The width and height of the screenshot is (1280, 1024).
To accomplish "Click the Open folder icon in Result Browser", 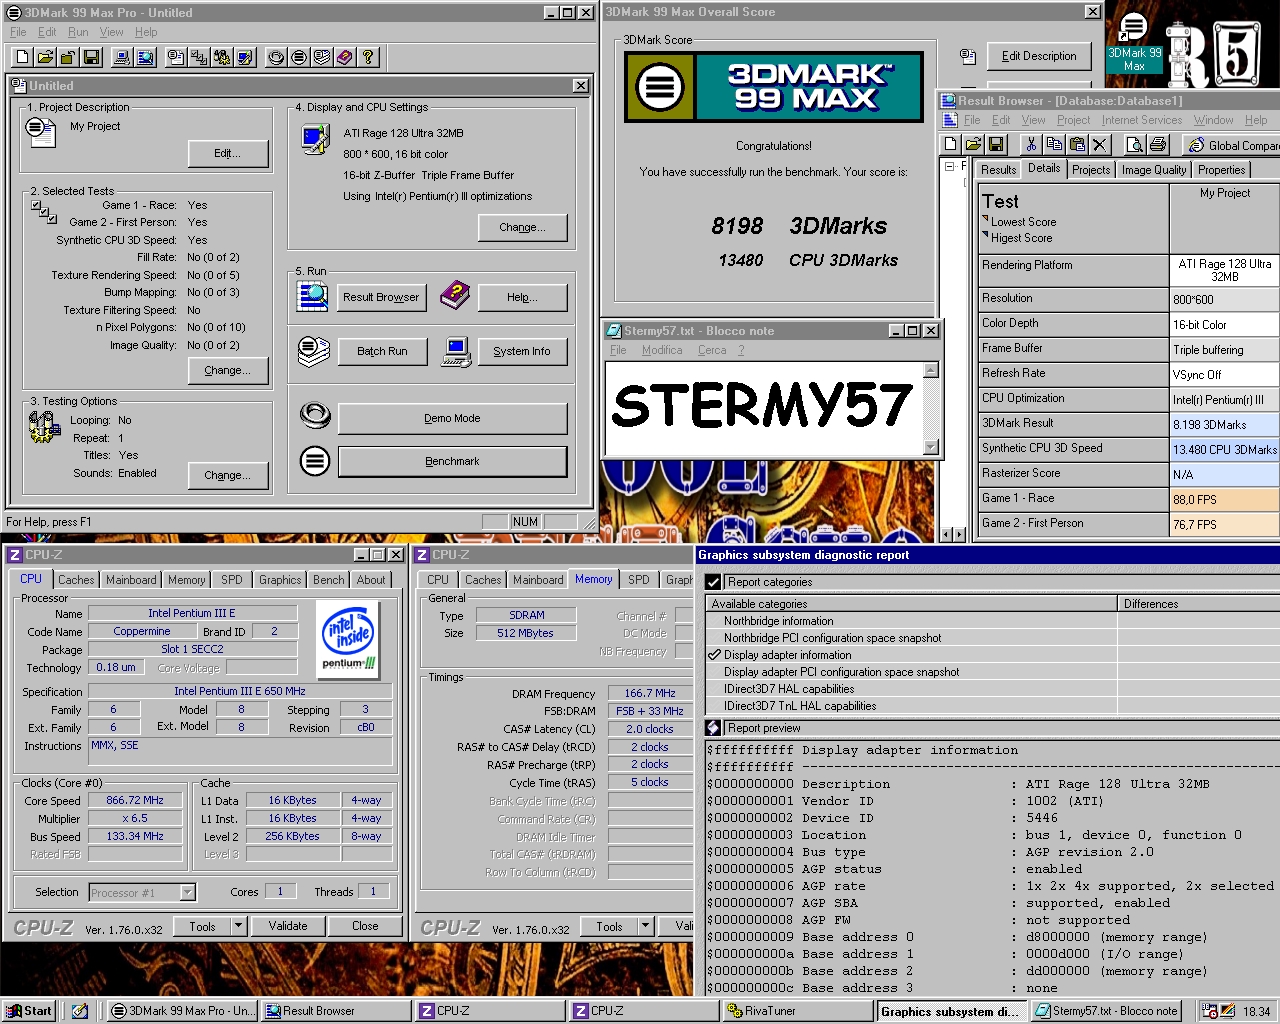I will point(974,144).
